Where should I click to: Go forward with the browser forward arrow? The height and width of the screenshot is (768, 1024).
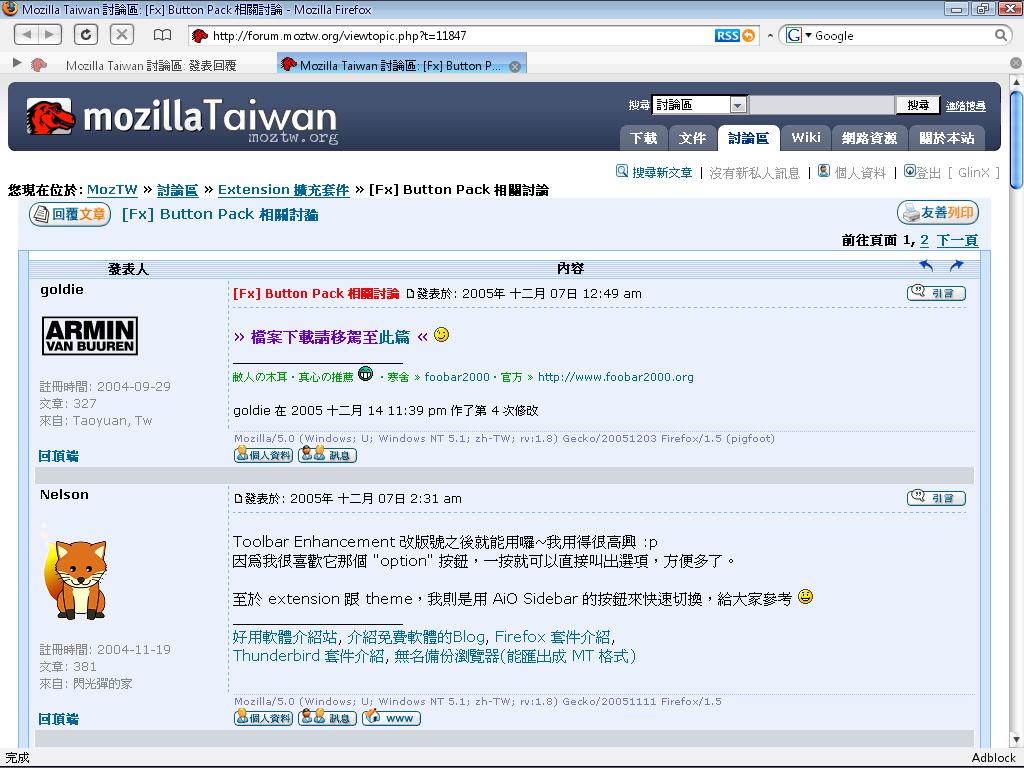pos(50,35)
